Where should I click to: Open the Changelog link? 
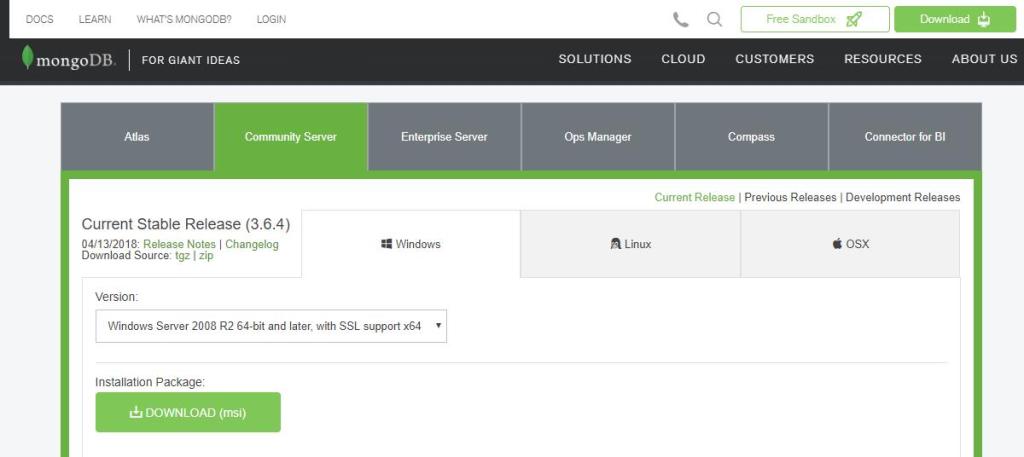[252, 244]
